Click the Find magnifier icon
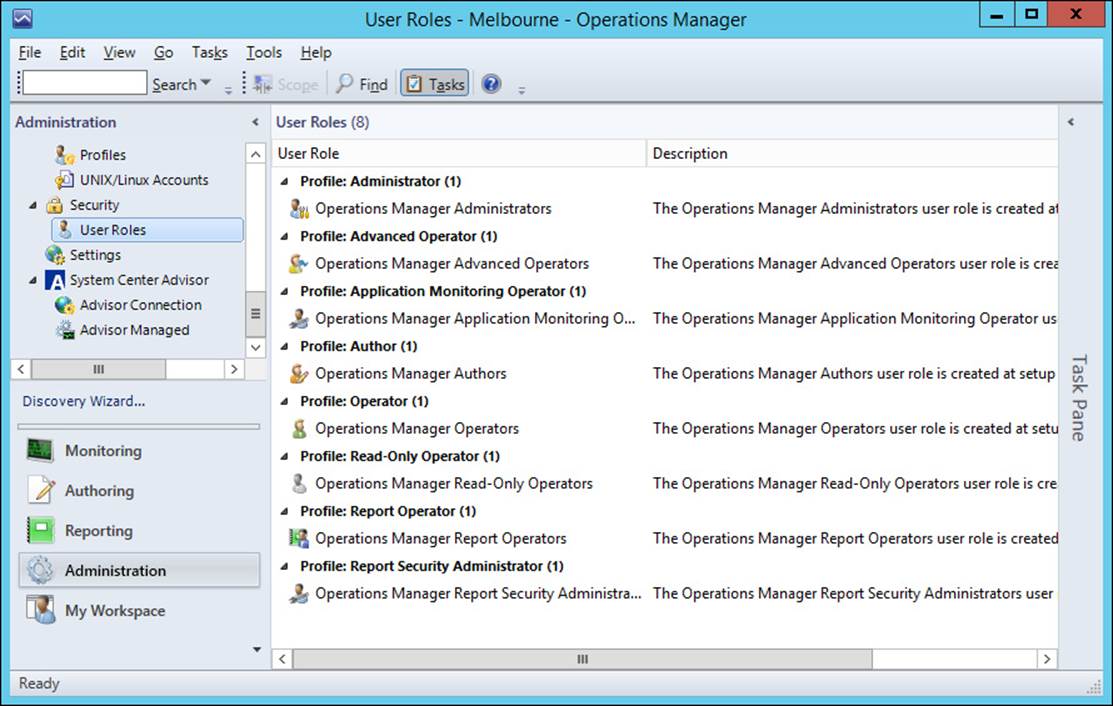Image resolution: width=1113 pixels, height=706 pixels. [344, 83]
